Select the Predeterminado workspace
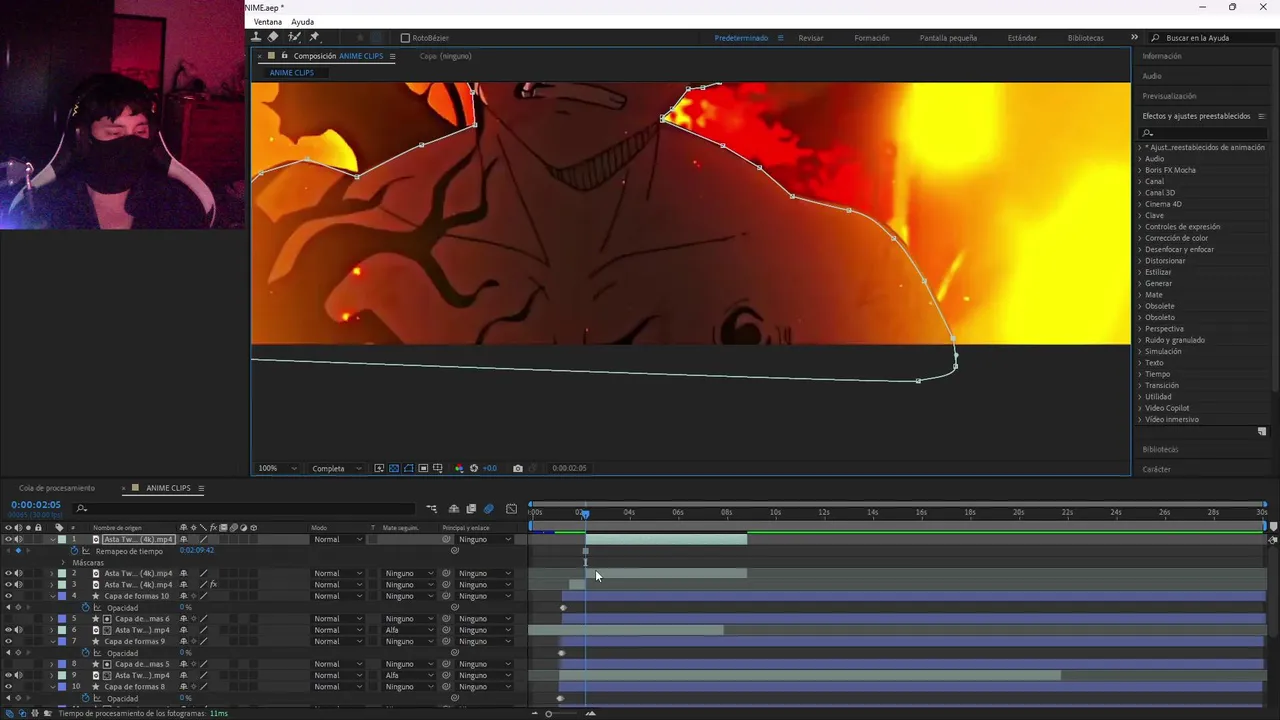1280x720 pixels. [x=741, y=38]
